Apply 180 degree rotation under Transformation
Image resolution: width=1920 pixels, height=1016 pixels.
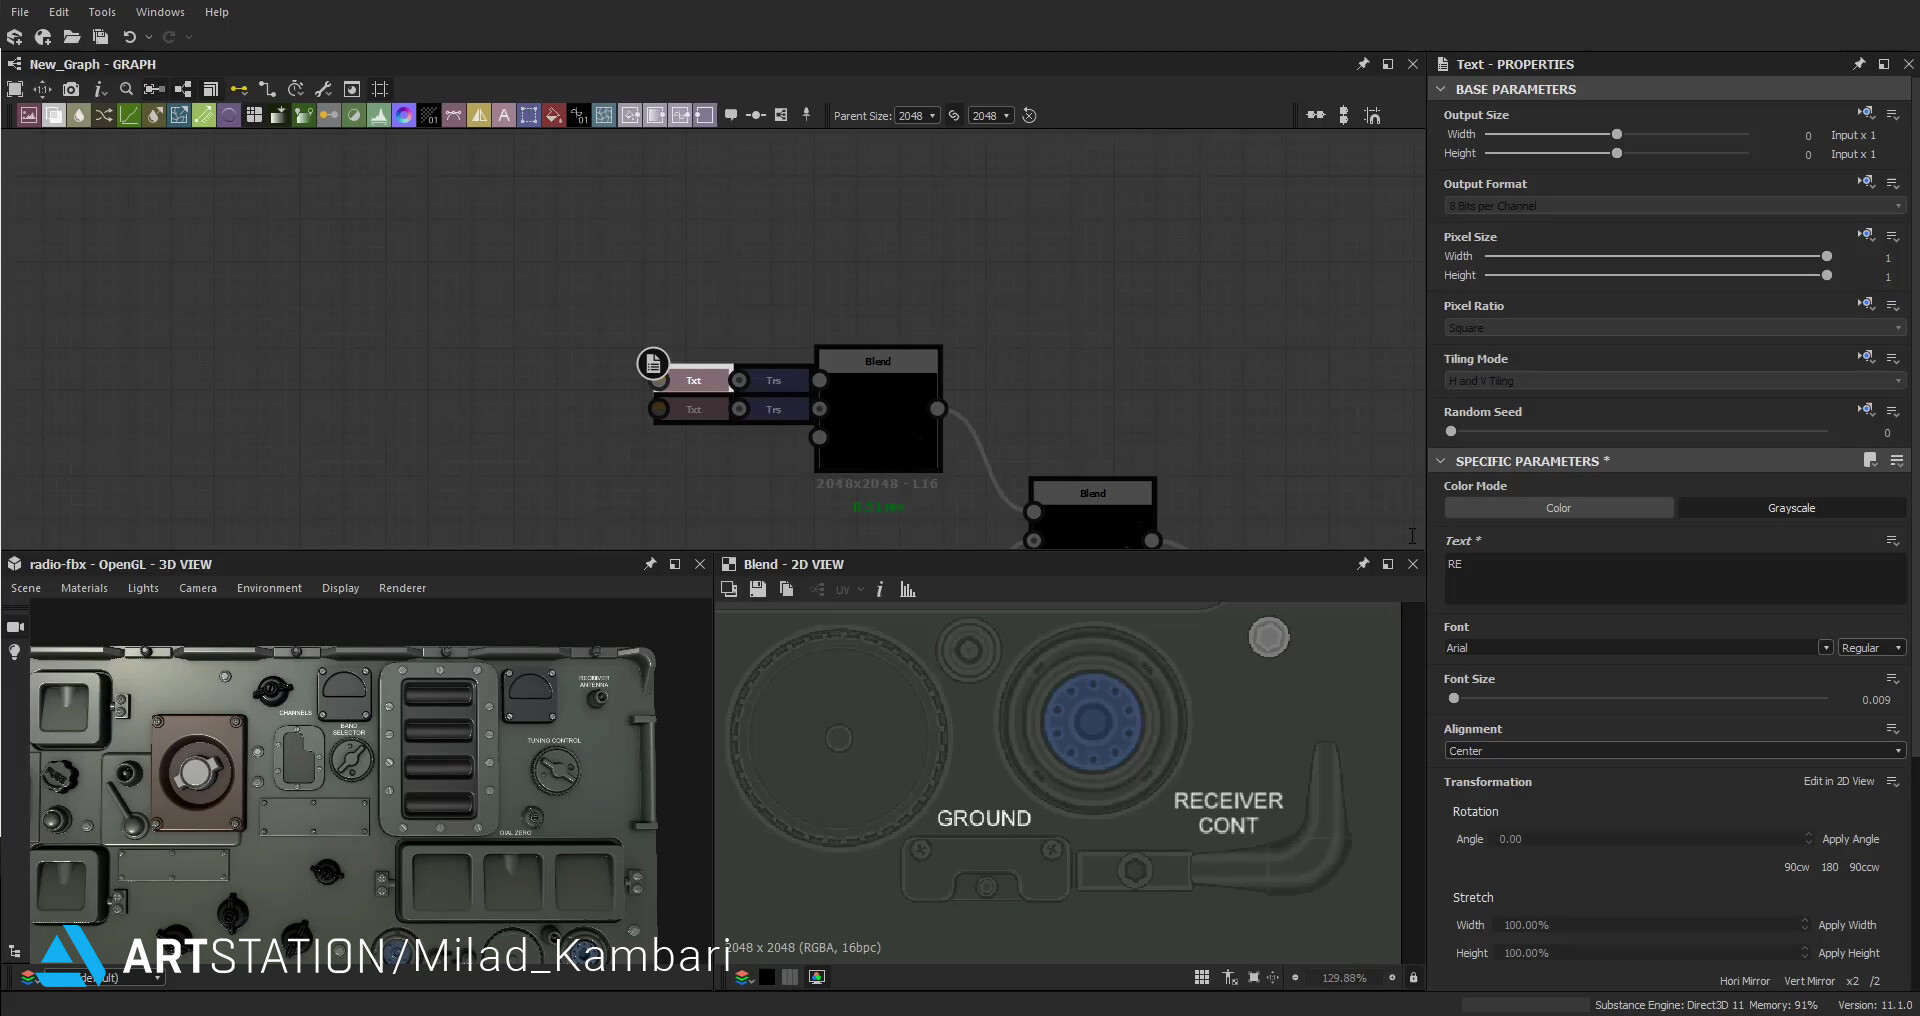(1830, 867)
